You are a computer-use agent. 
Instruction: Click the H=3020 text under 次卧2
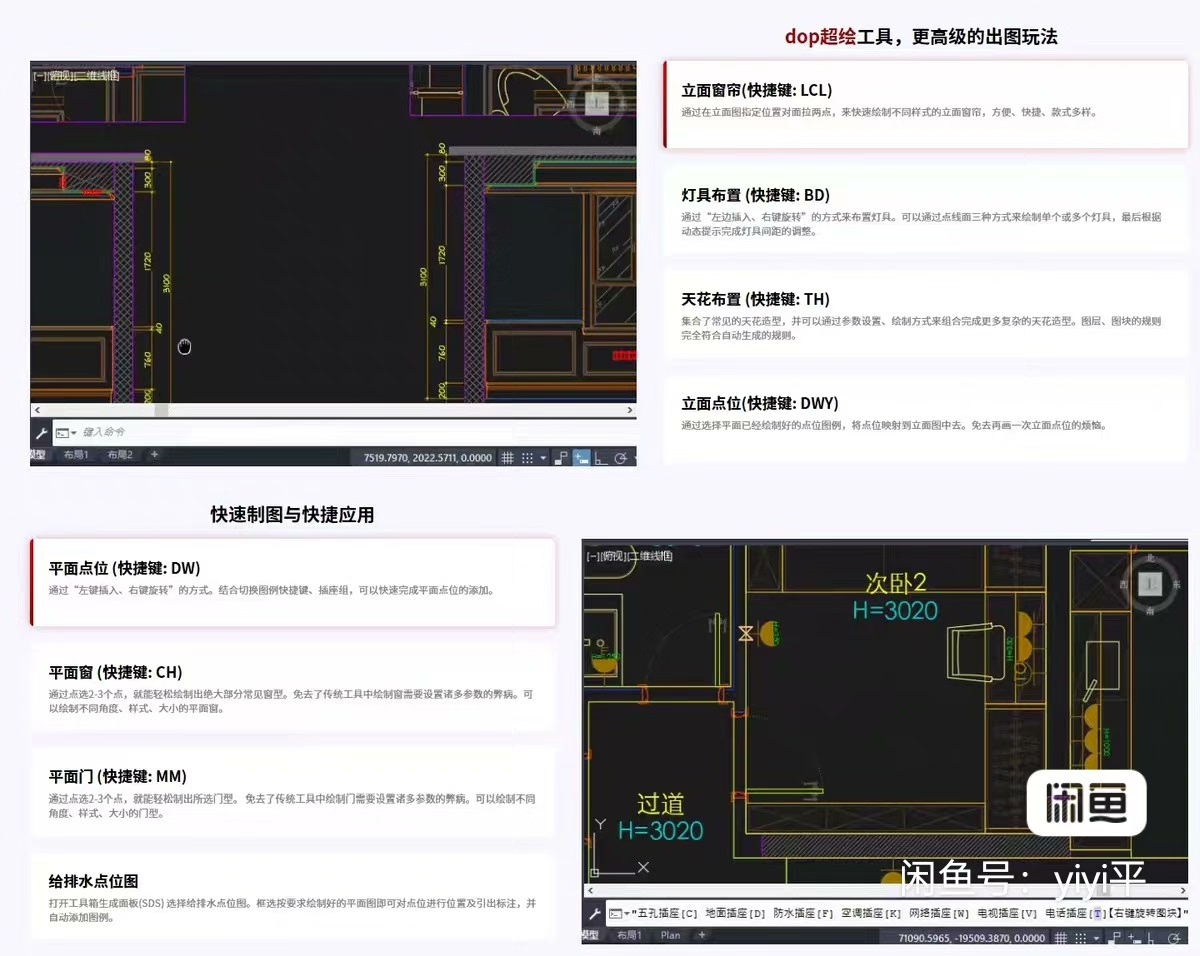(895, 609)
